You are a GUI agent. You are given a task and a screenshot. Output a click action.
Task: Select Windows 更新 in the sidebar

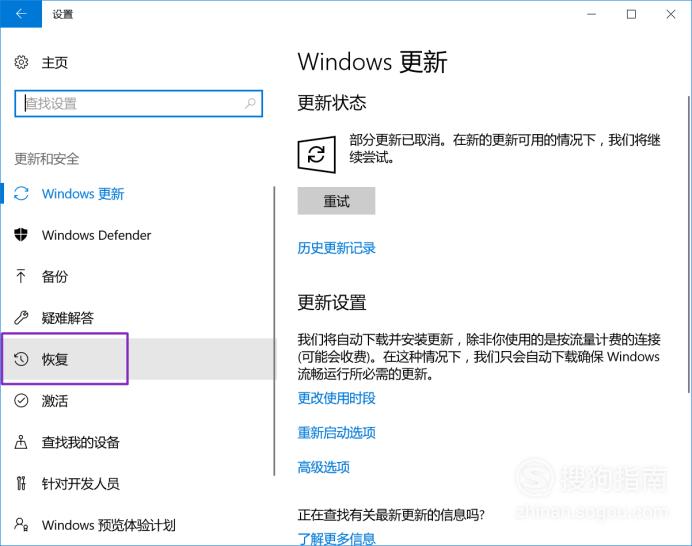click(x=83, y=194)
